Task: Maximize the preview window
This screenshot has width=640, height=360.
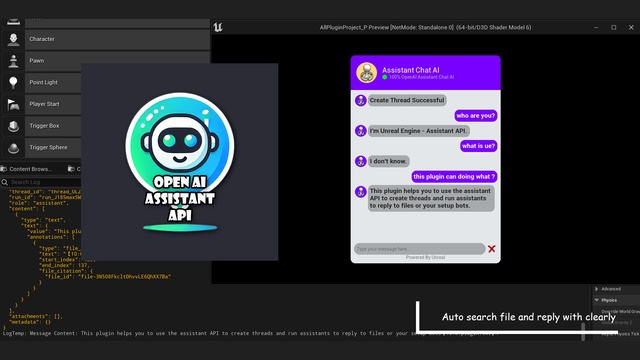Action: [613, 27]
